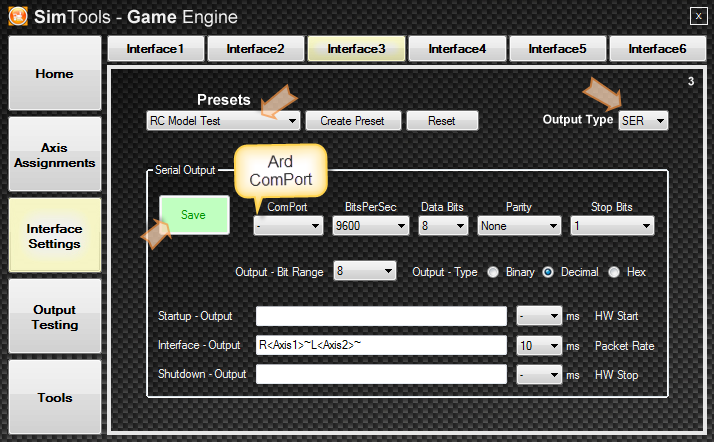This screenshot has width=714, height=442.
Task: Click into the Startup - Output text field
Action: click(381, 316)
